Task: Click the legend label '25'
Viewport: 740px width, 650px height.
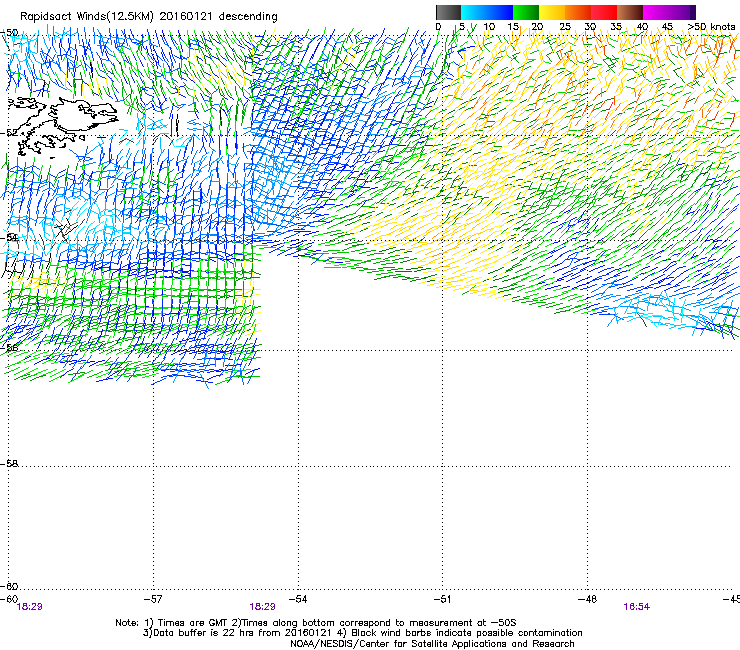Action: coord(565,27)
